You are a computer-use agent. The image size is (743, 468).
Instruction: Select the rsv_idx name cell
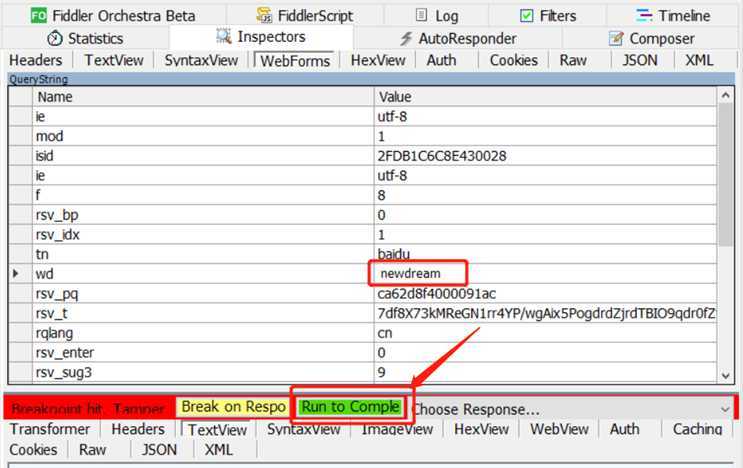(203, 234)
